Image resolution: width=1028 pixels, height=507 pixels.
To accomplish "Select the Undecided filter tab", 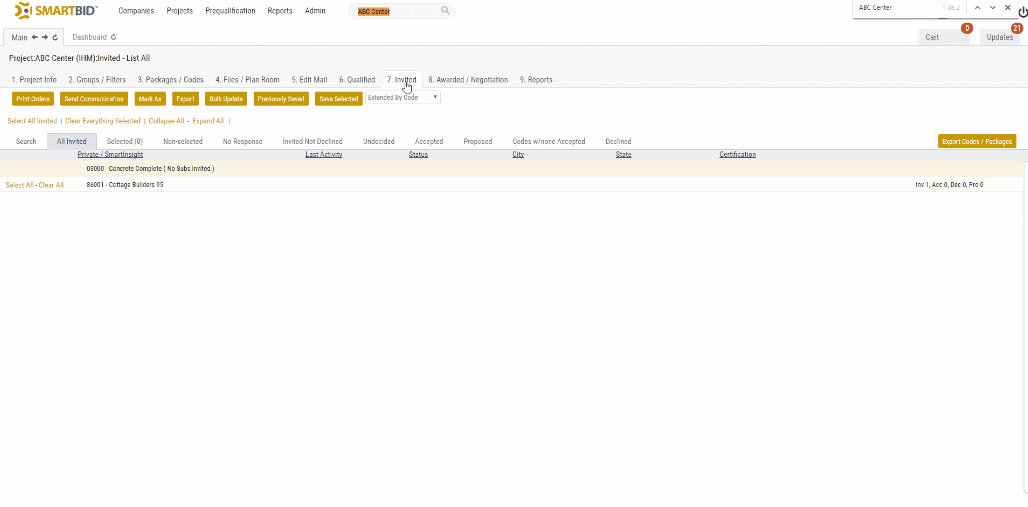I will pos(378,141).
